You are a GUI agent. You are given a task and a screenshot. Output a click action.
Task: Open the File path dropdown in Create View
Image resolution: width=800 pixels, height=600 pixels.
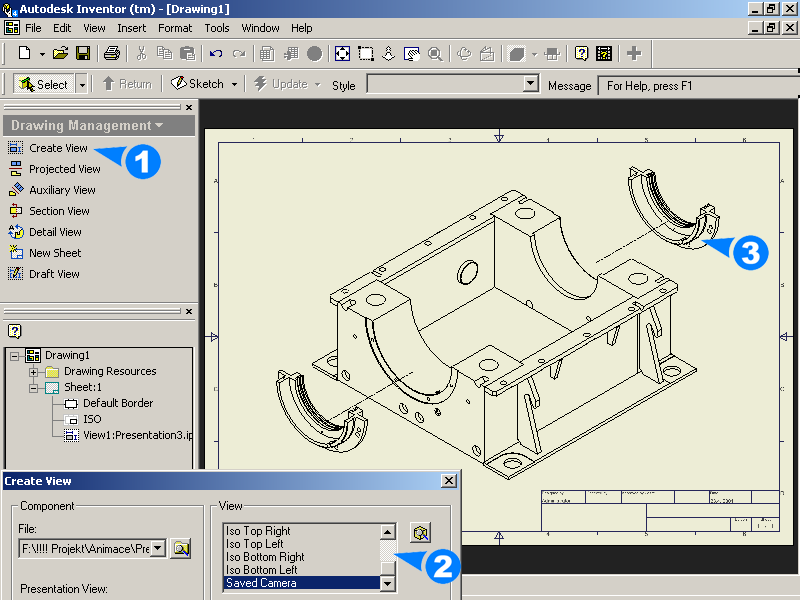tap(158, 548)
